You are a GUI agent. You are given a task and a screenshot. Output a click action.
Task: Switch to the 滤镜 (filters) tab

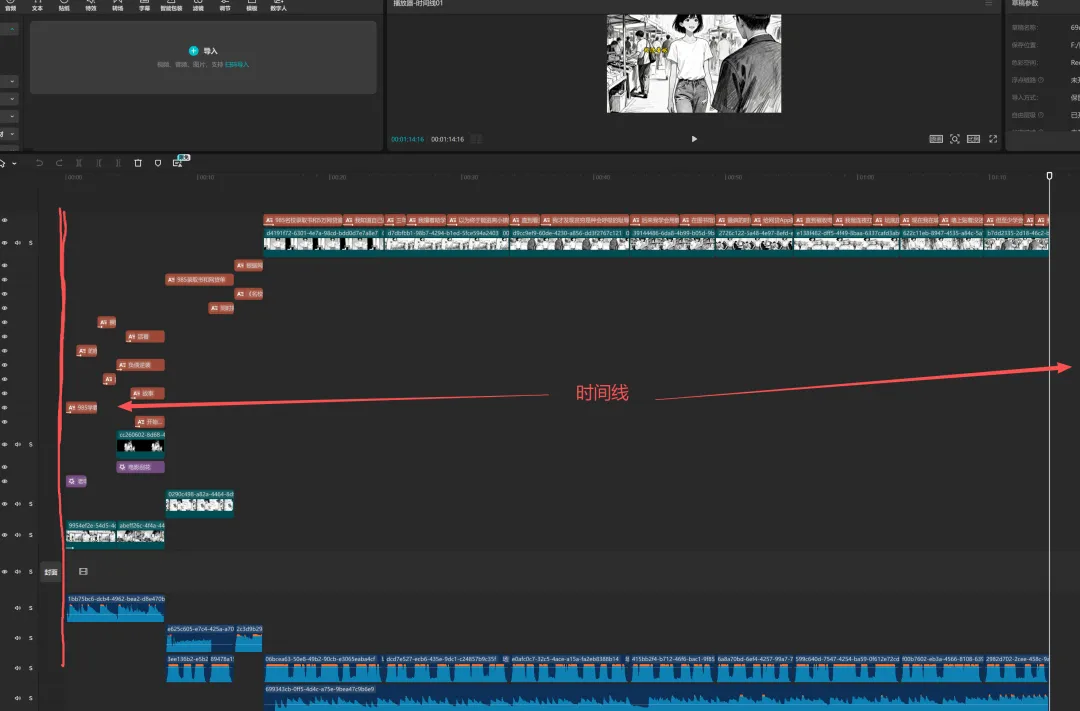[198, 6]
